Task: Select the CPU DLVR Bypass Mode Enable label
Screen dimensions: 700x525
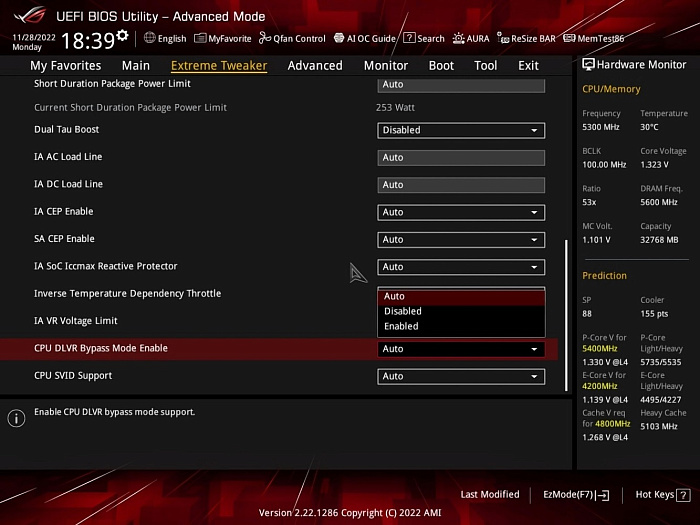Action: [x=101, y=348]
